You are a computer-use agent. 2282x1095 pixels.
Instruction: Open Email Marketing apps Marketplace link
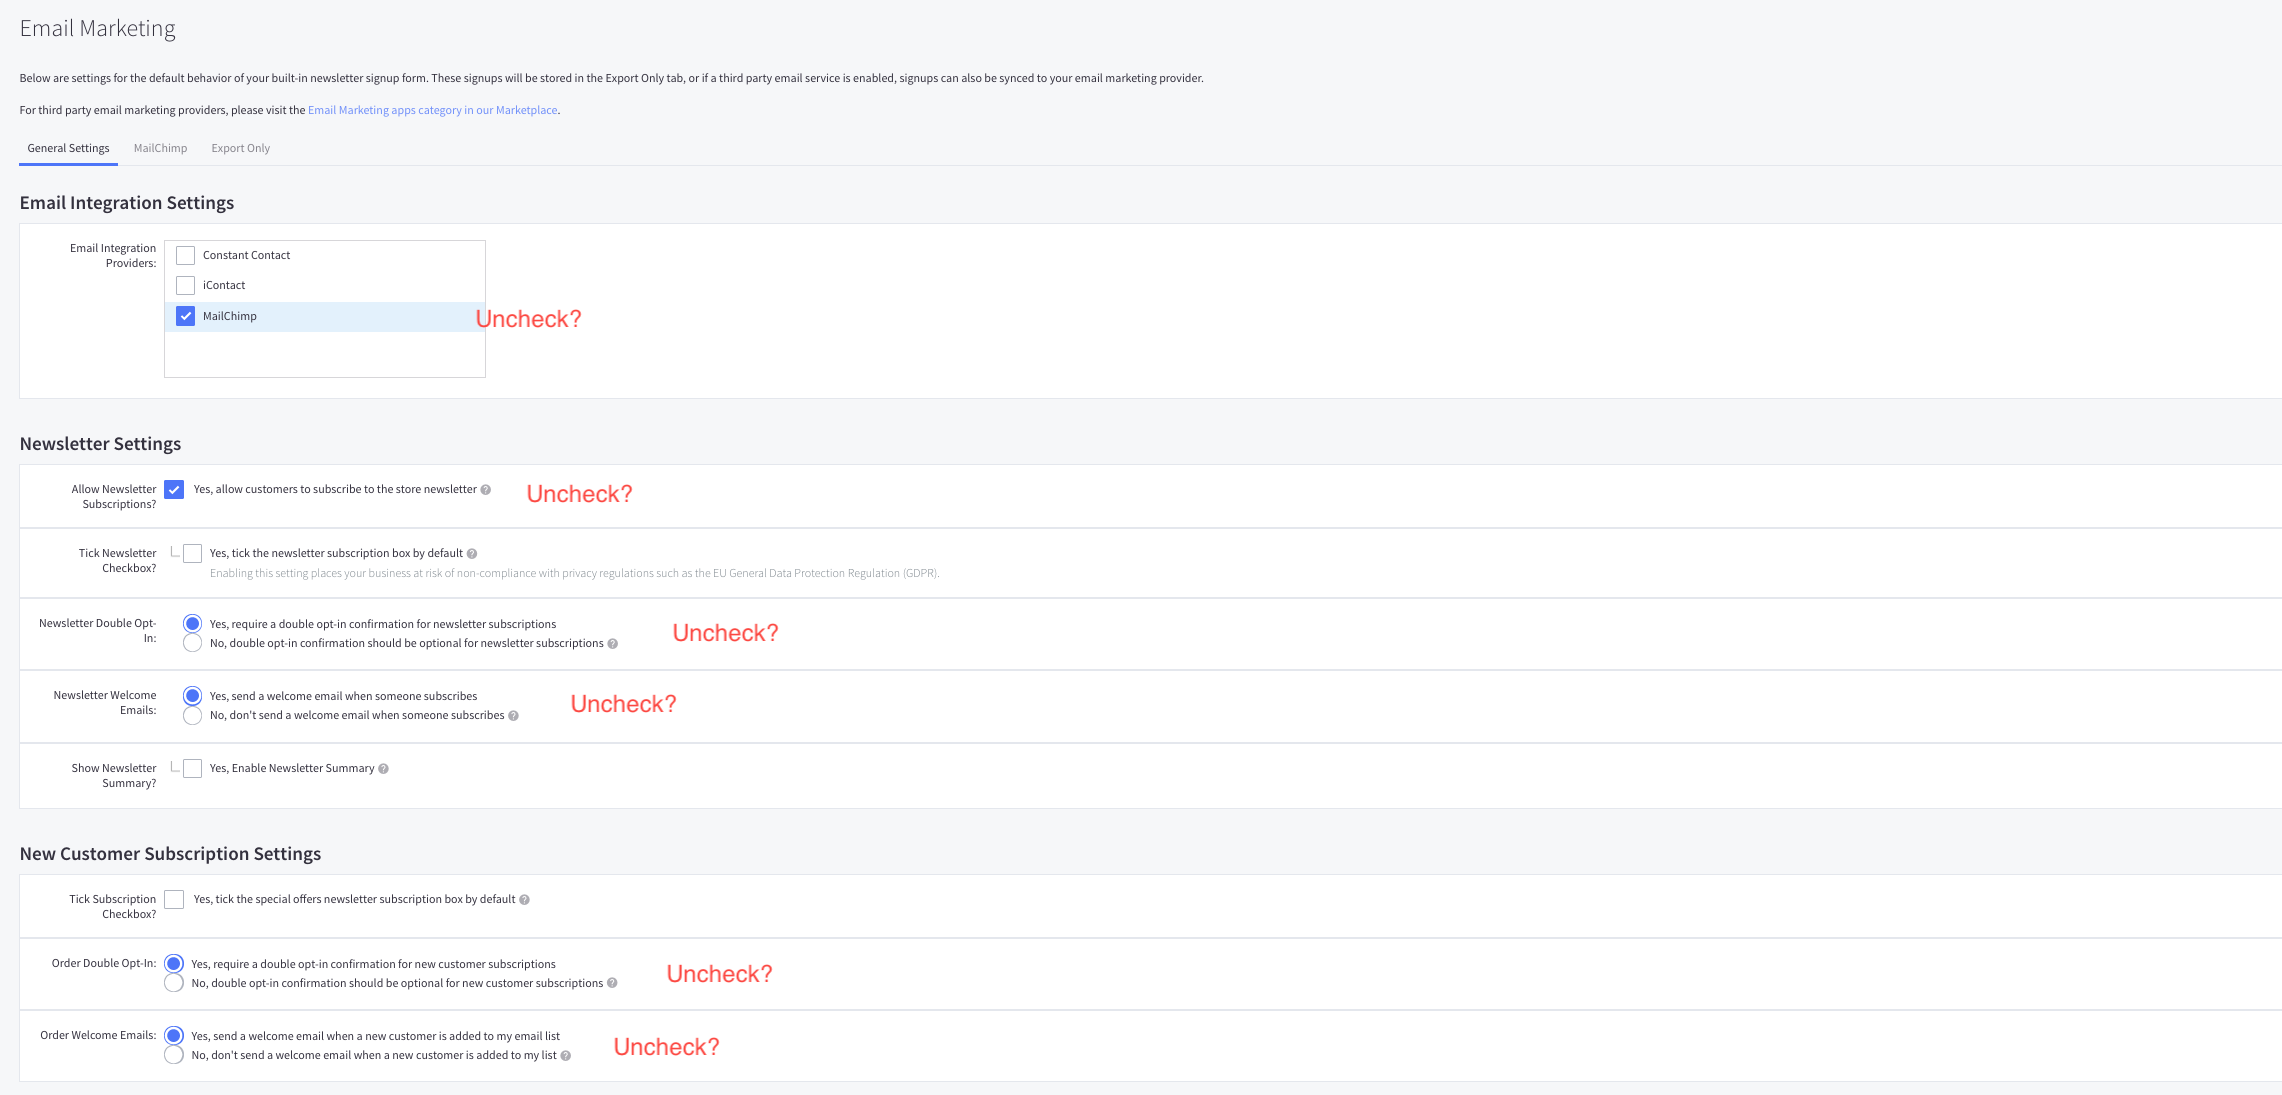click(432, 110)
